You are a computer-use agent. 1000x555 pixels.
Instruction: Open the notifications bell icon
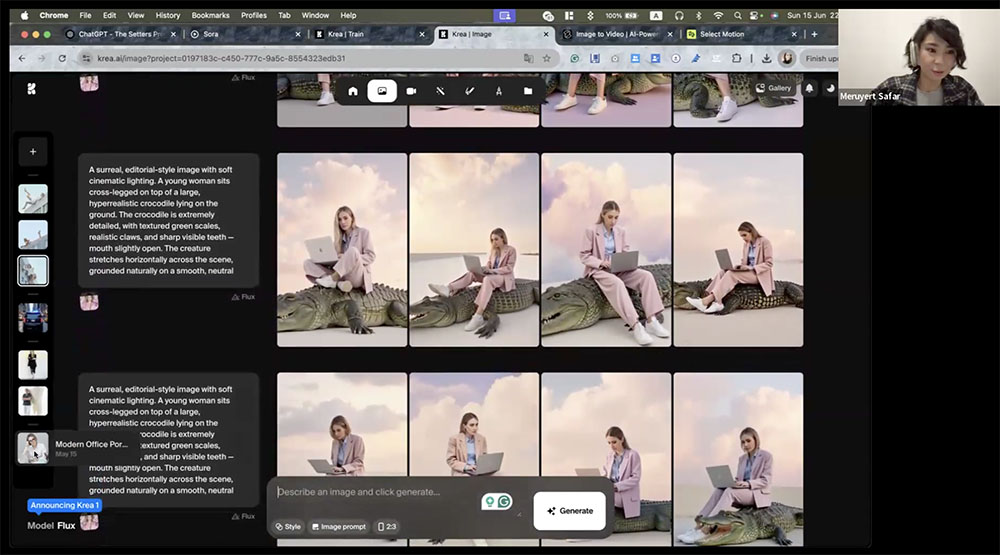click(x=809, y=88)
